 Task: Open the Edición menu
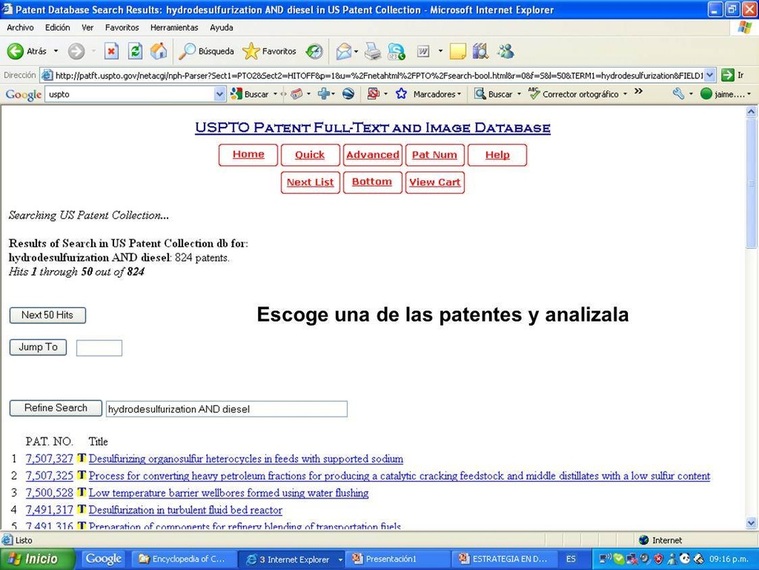coord(58,28)
